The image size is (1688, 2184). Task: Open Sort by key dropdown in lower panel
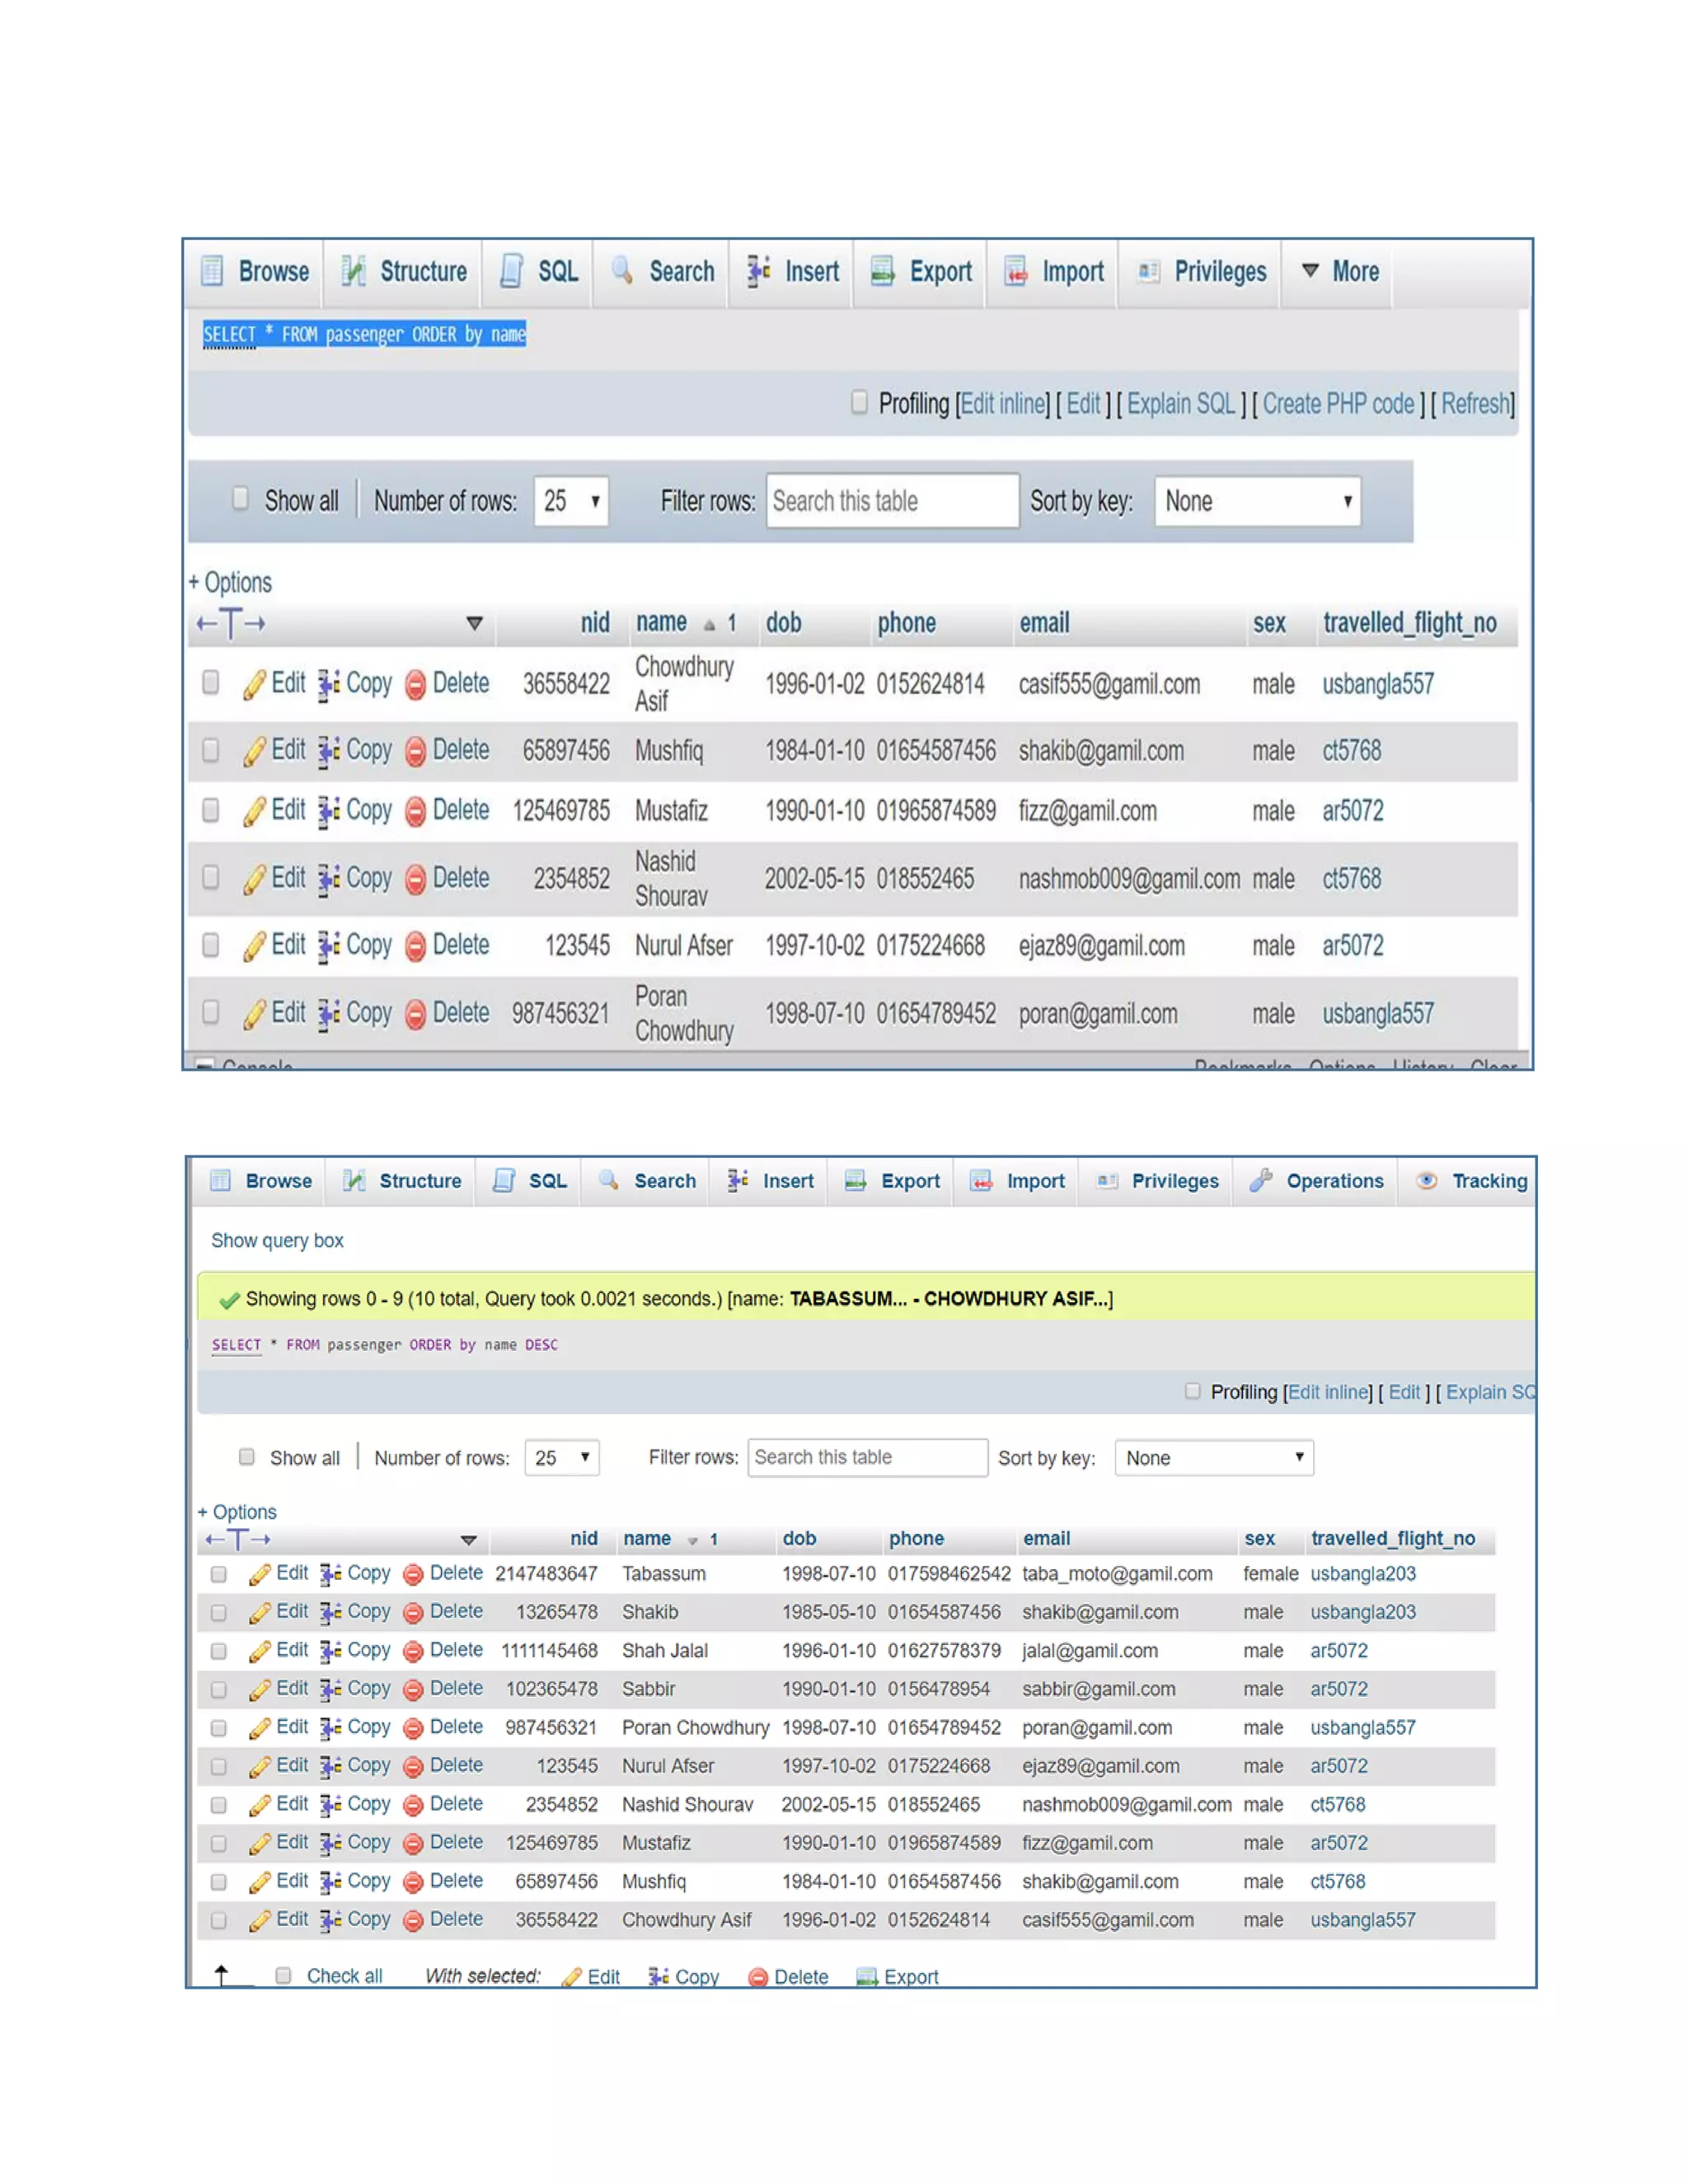click(1214, 1458)
